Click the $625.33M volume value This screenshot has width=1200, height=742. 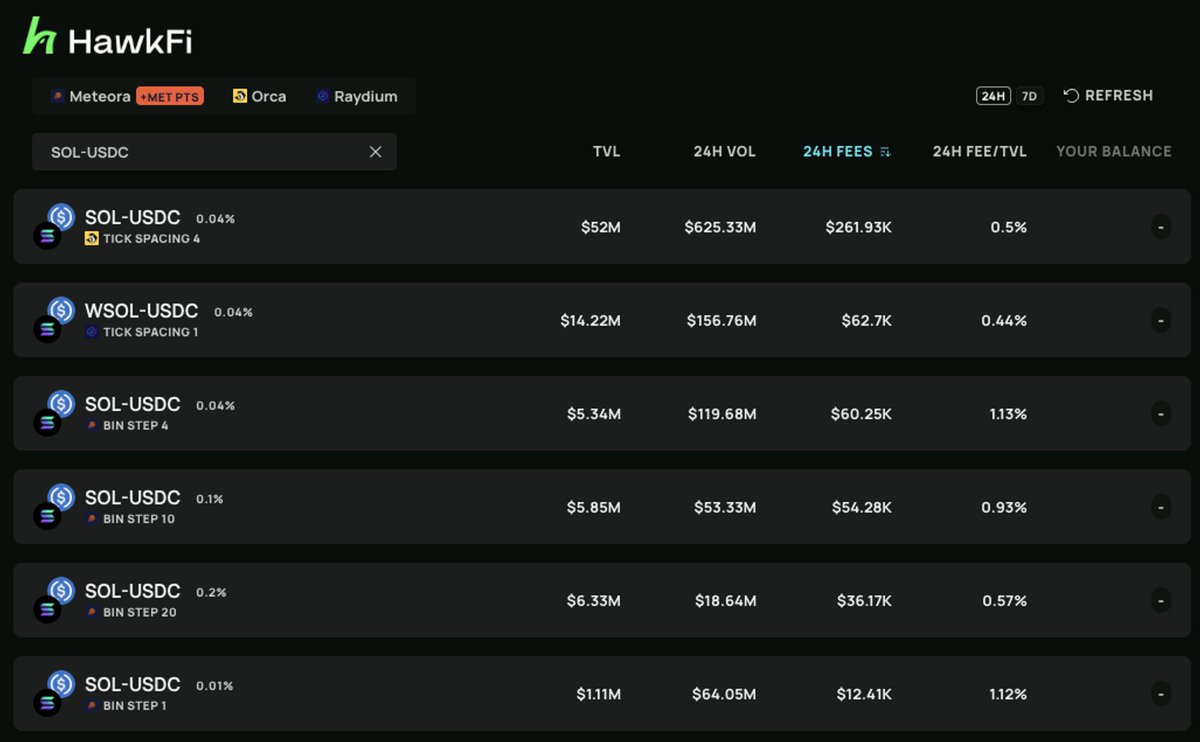(720, 227)
